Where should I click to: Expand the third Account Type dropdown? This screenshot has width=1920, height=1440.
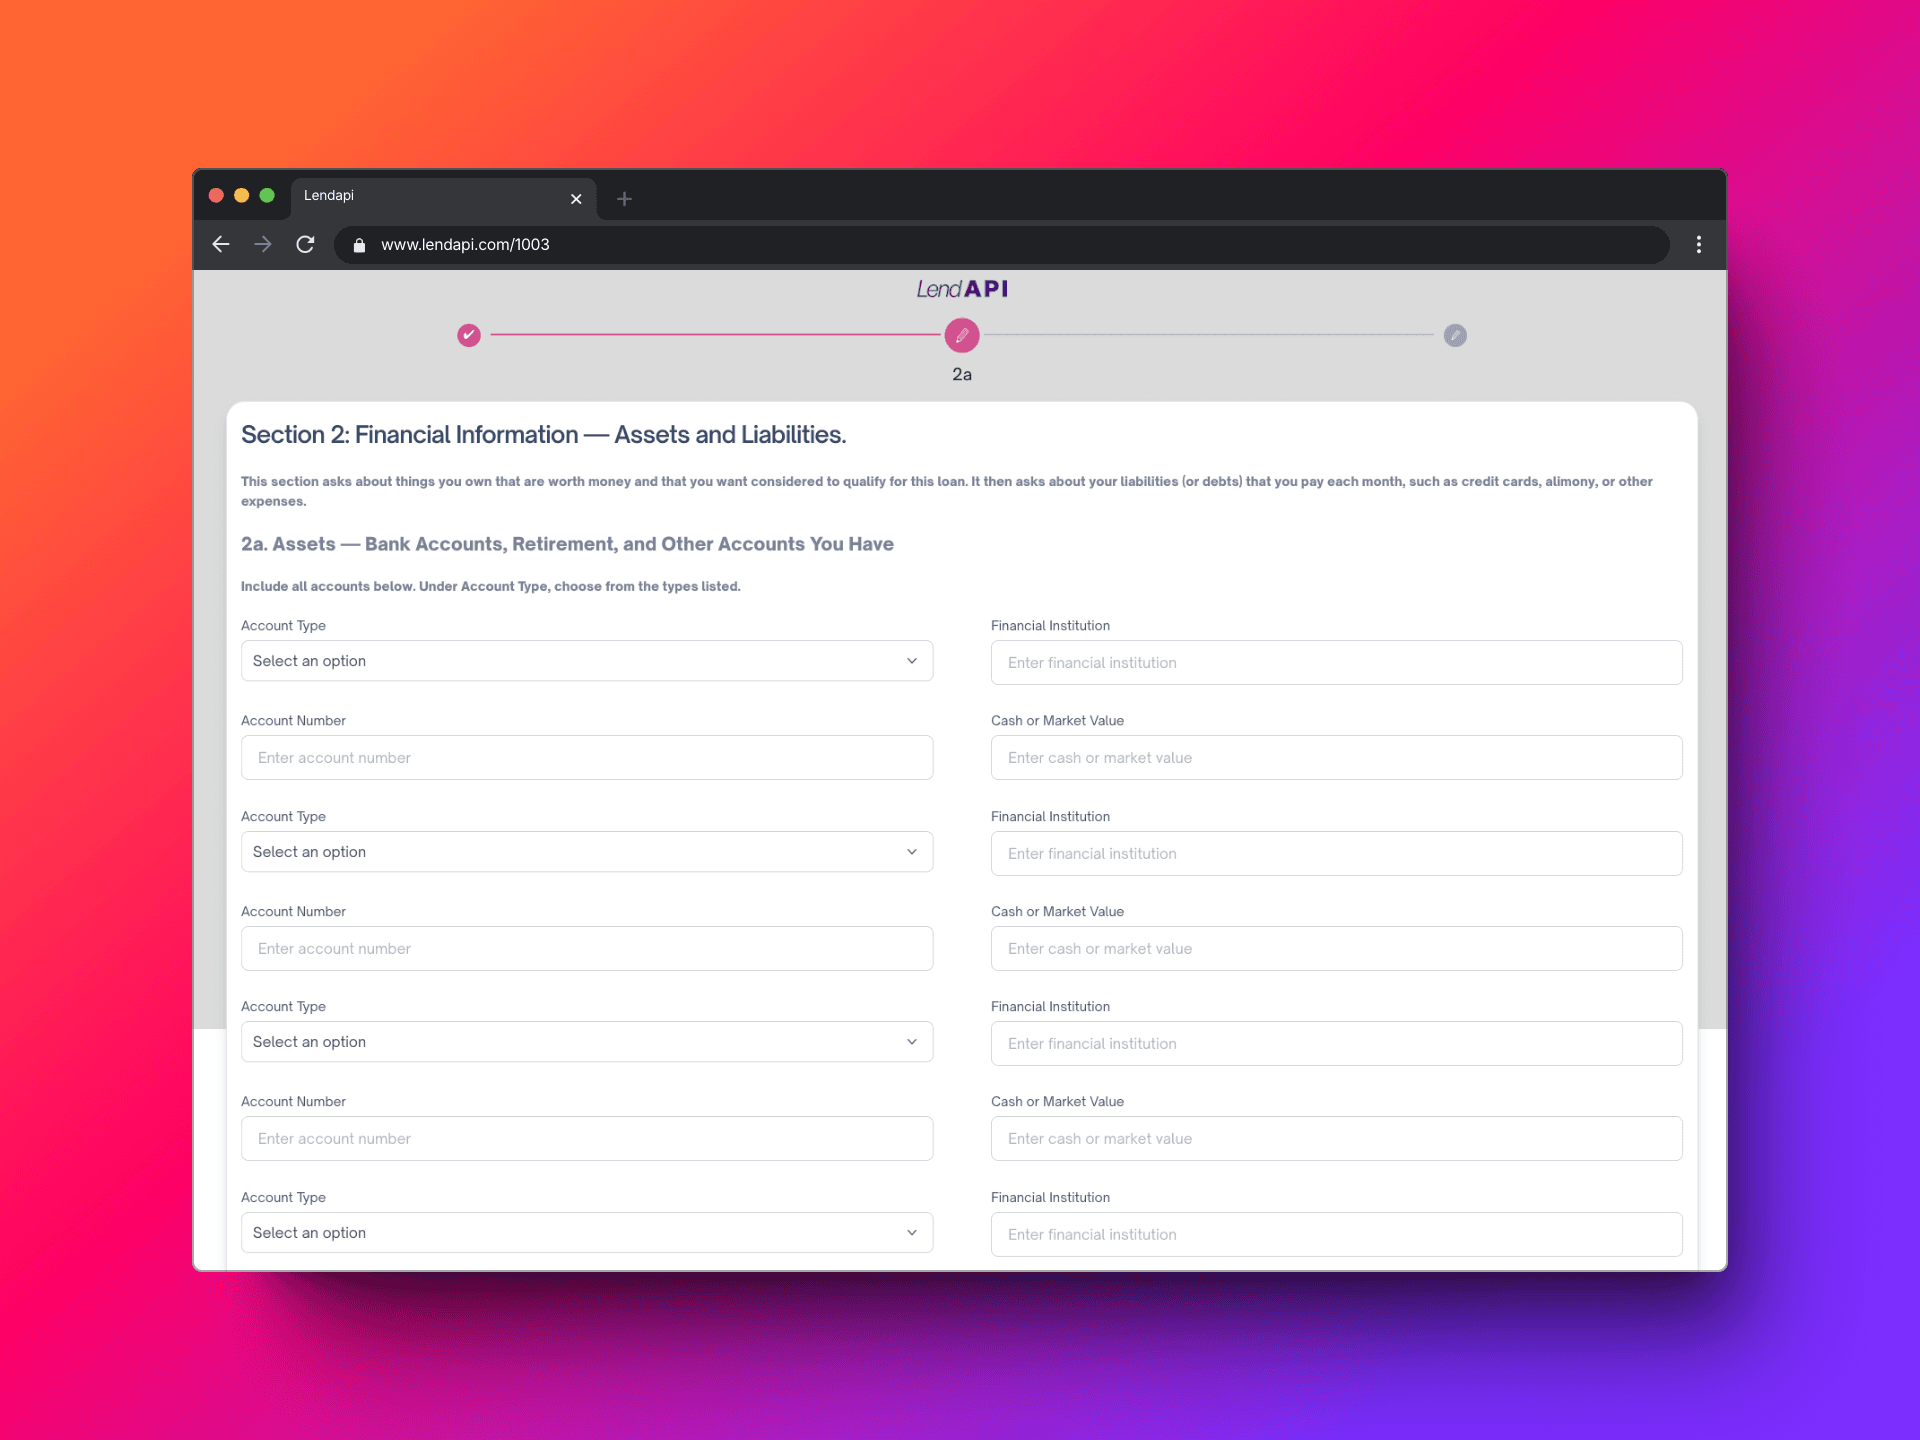[587, 1042]
